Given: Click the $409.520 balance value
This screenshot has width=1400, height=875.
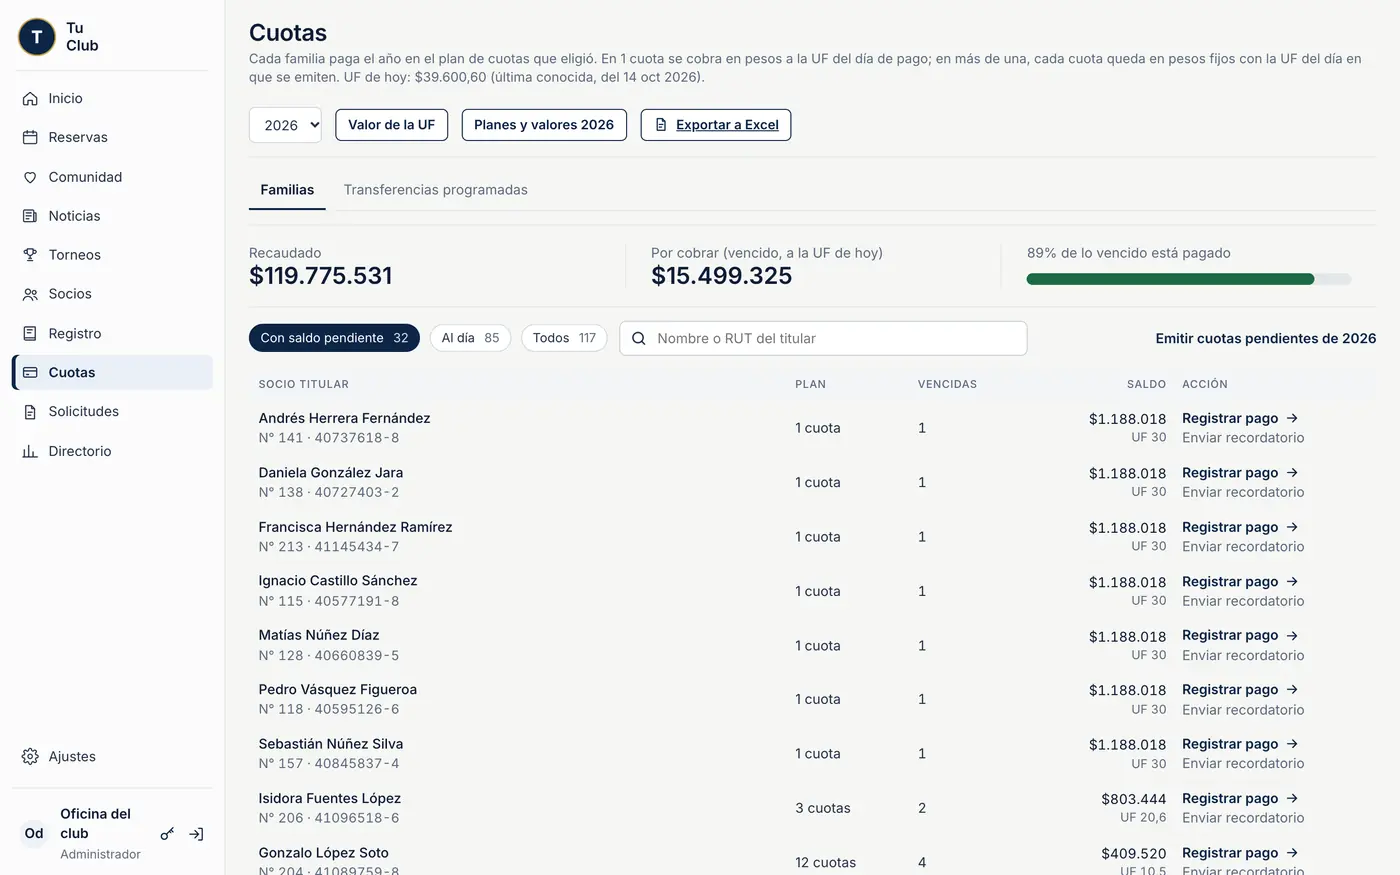Looking at the screenshot, I should click(x=1134, y=853).
